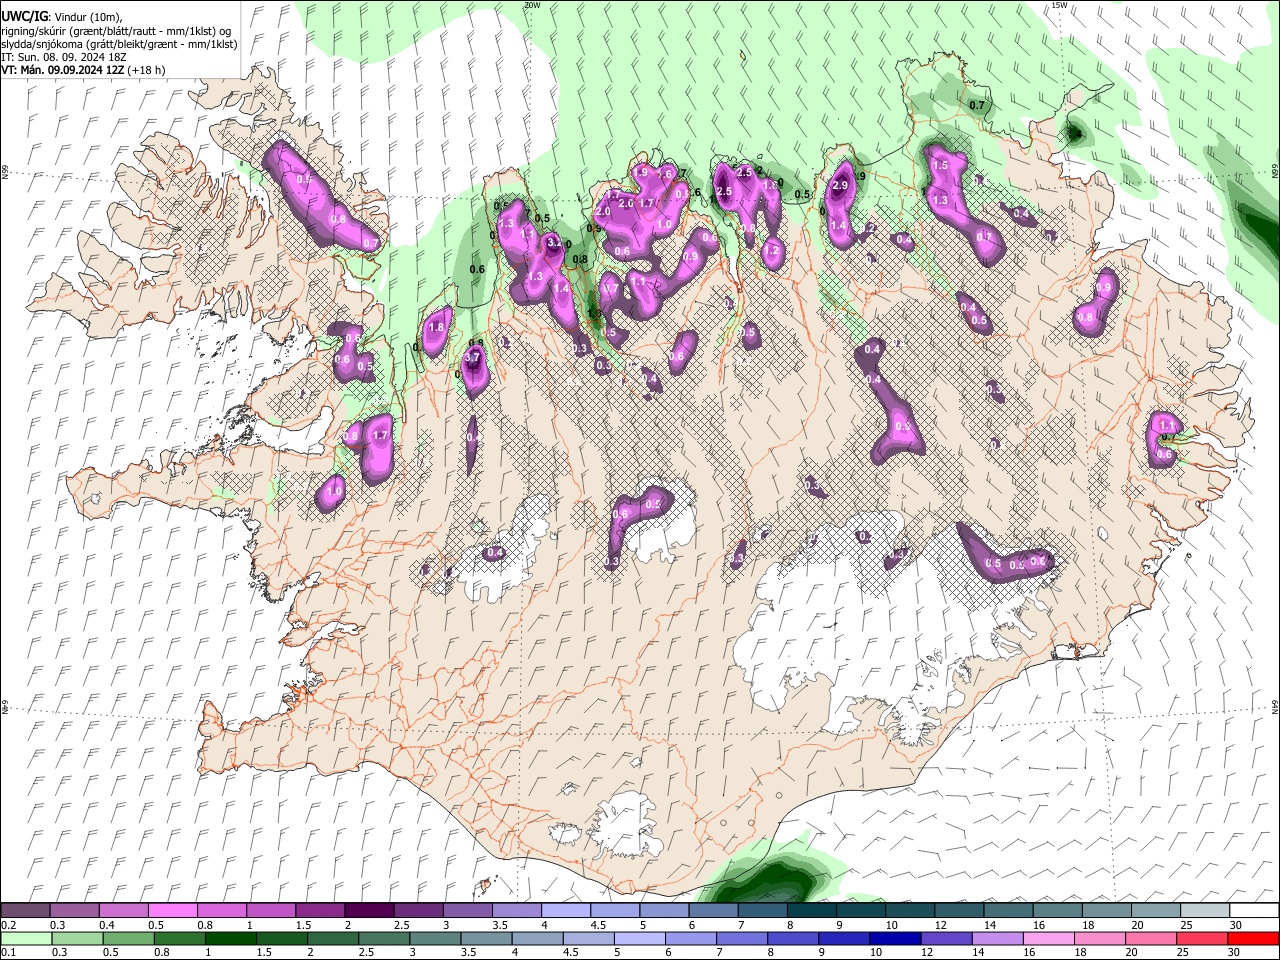Pick the snow legend swatch between 8 and 9
Image resolution: width=1280 pixels, height=960 pixels.
coord(811,911)
